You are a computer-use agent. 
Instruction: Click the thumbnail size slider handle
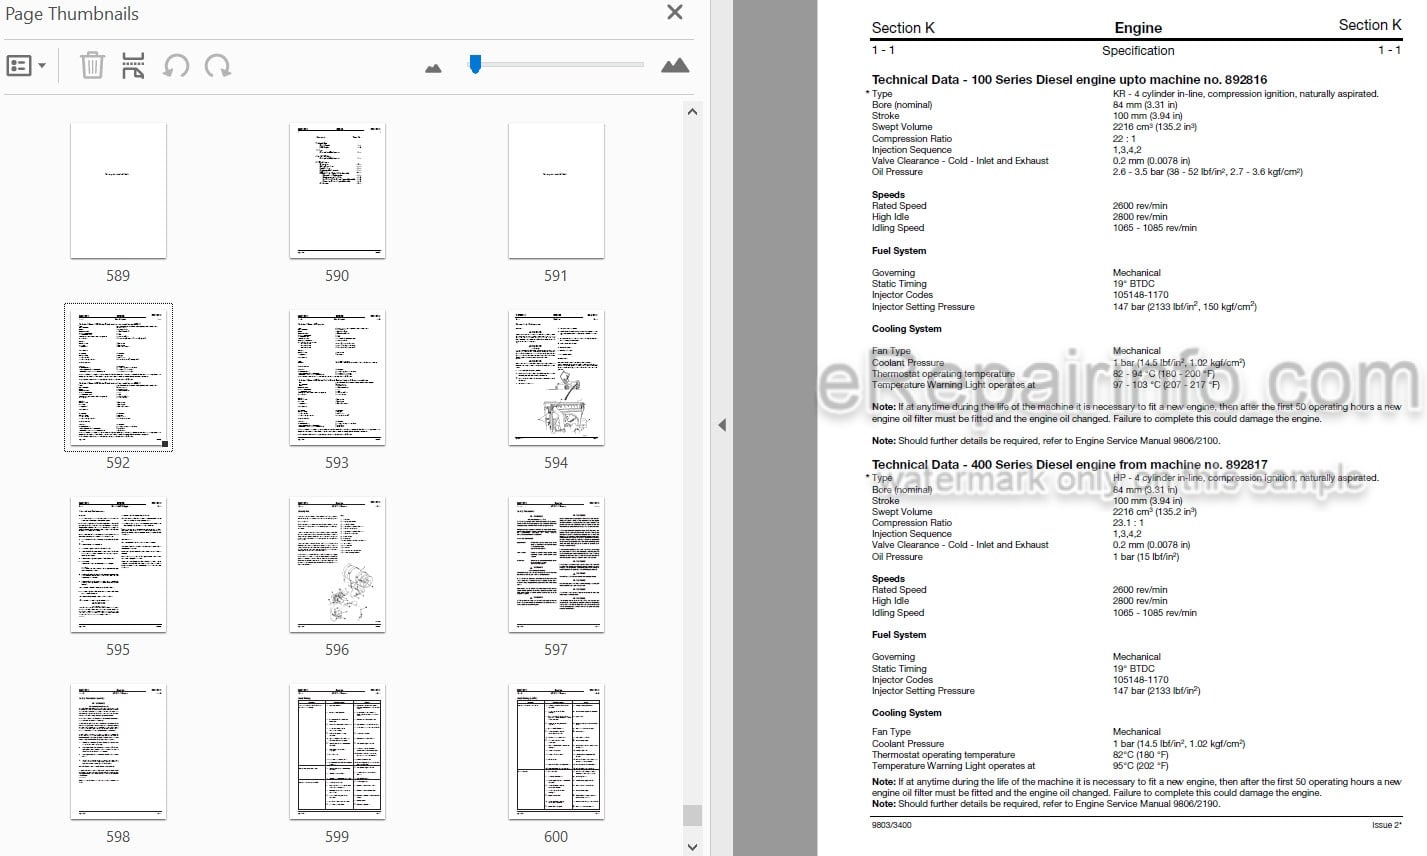click(475, 64)
